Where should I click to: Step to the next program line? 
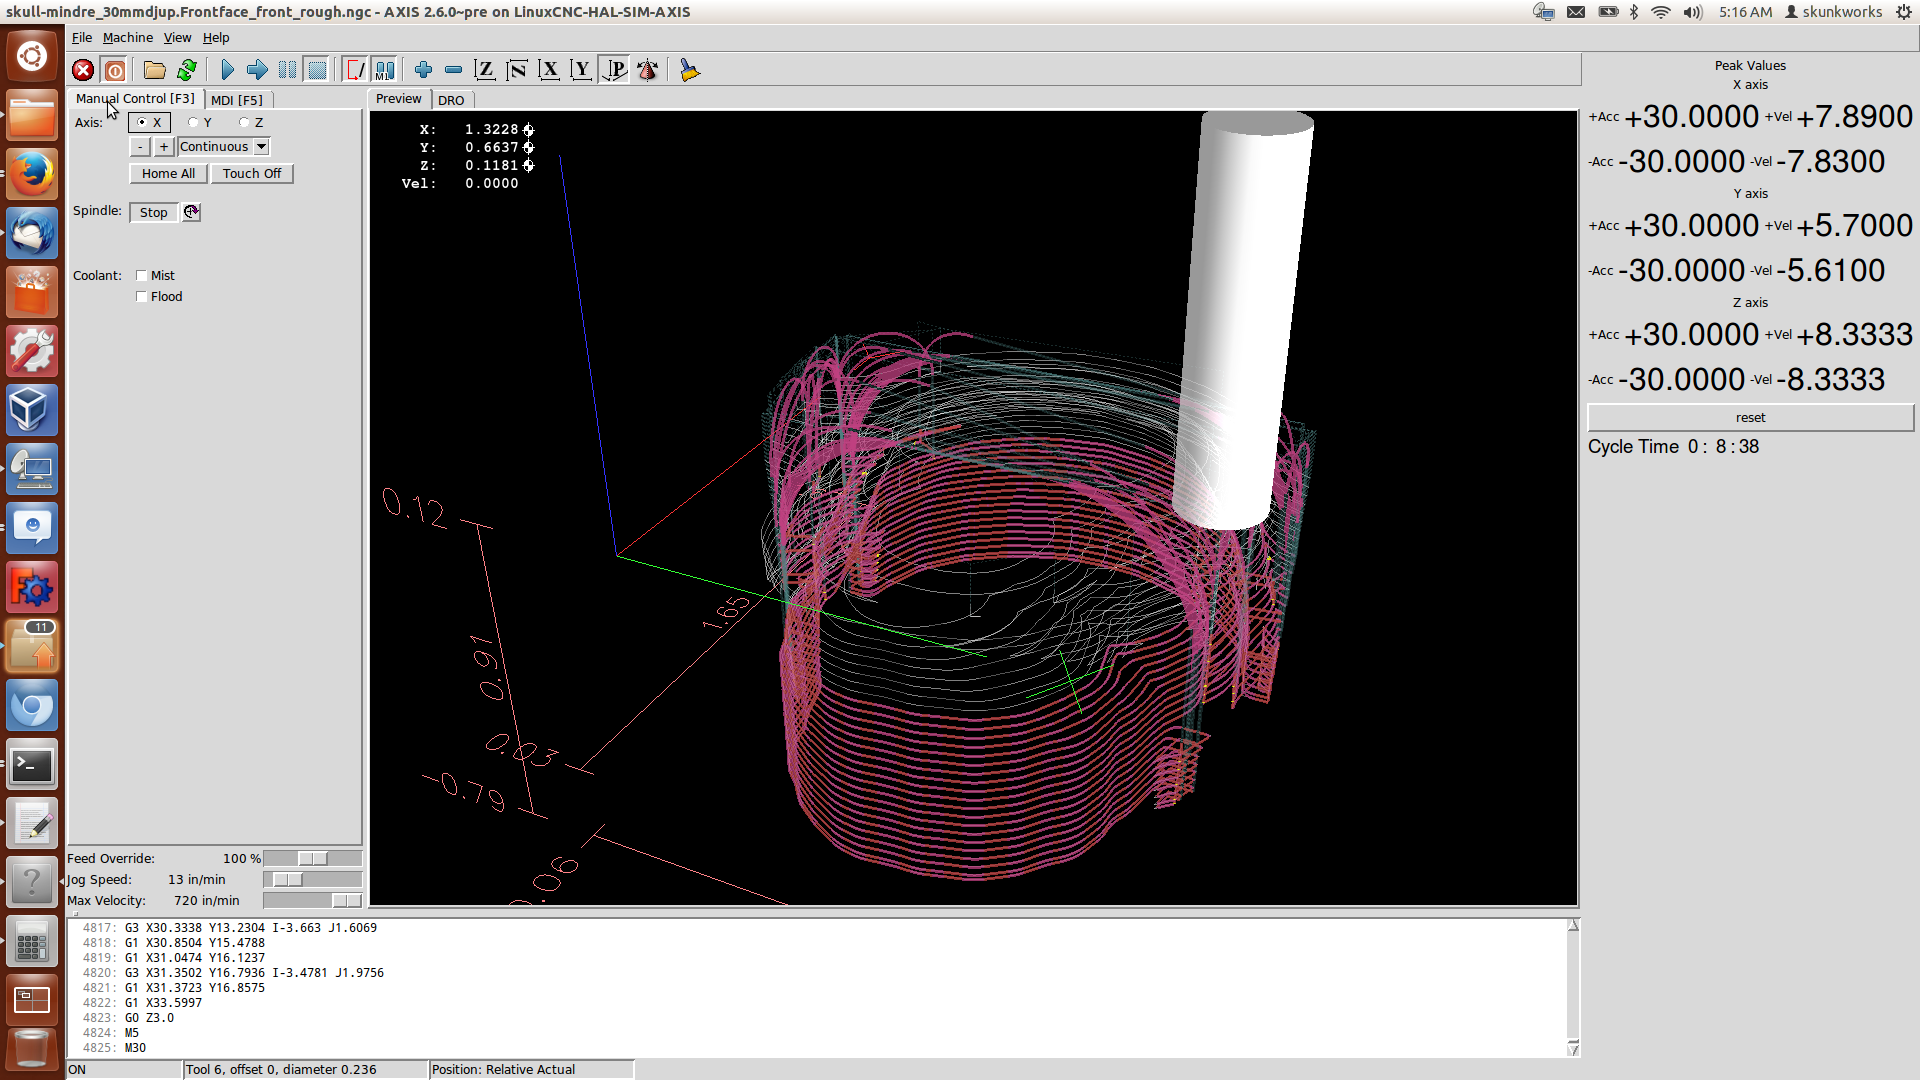pos(257,70)
